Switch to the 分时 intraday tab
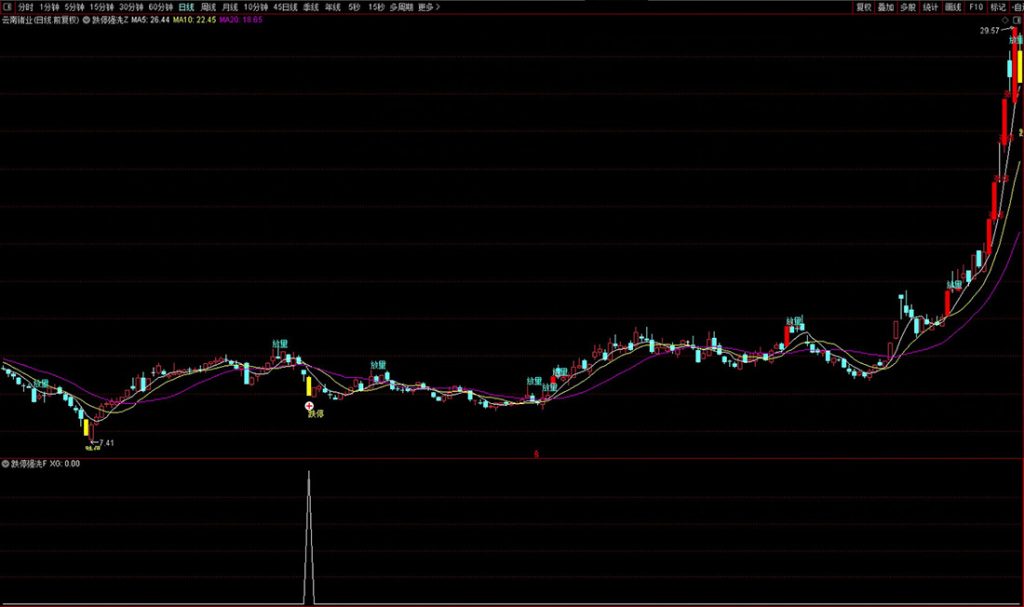This screenshot has width=1024, height=607. pos(26,7)
